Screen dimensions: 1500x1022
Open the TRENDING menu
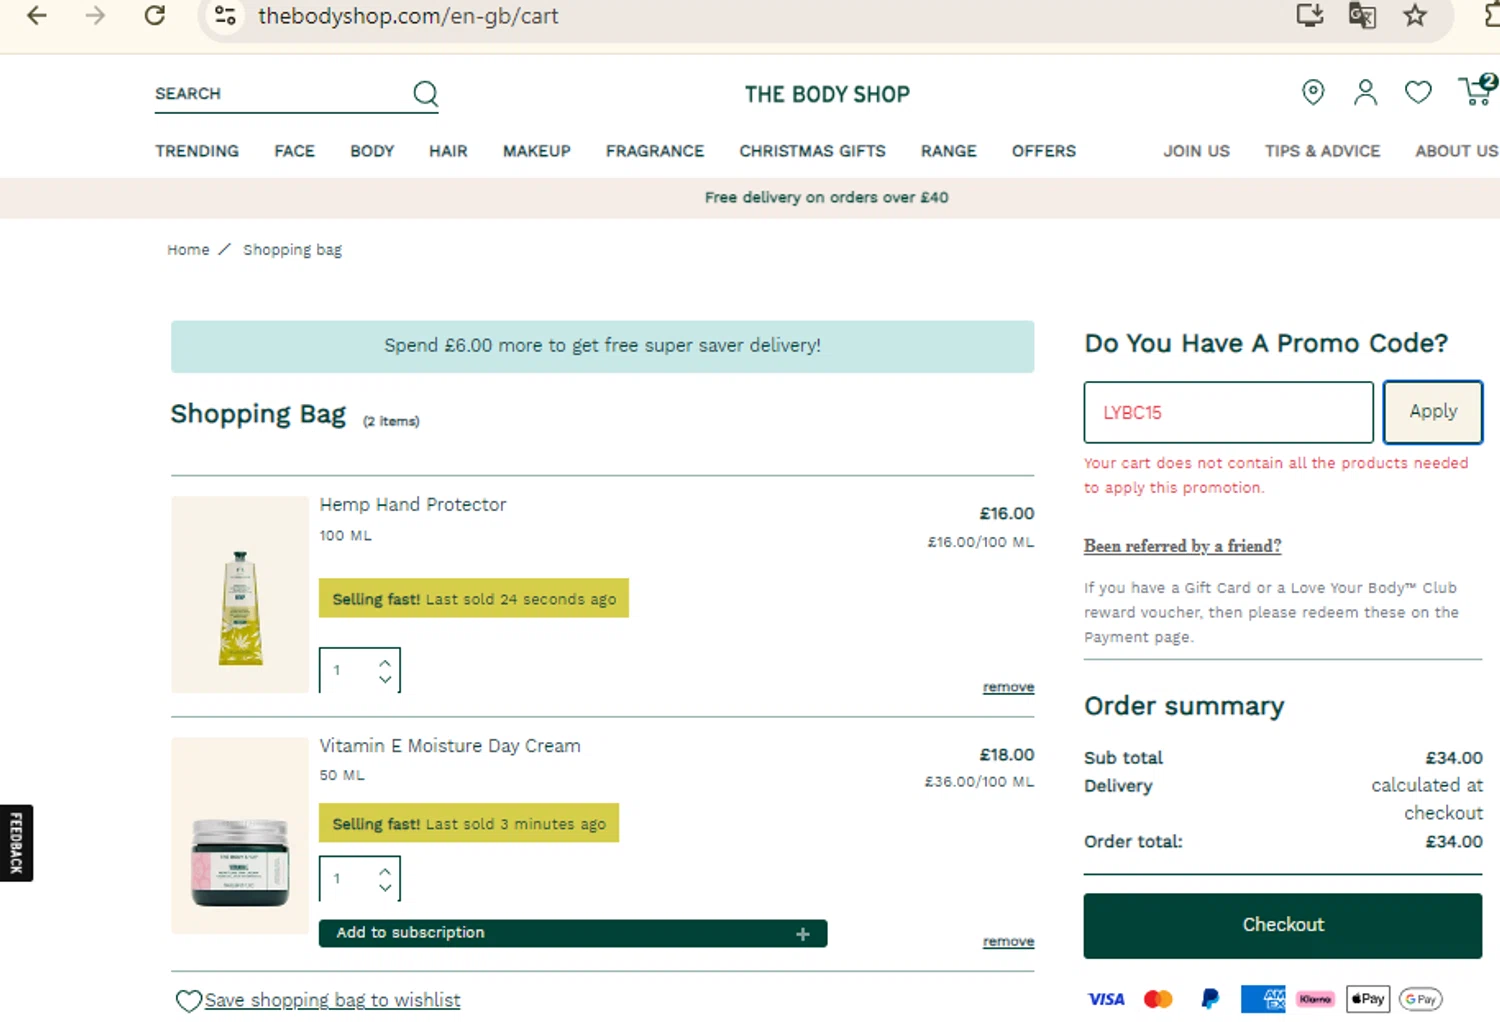(197, 151)
